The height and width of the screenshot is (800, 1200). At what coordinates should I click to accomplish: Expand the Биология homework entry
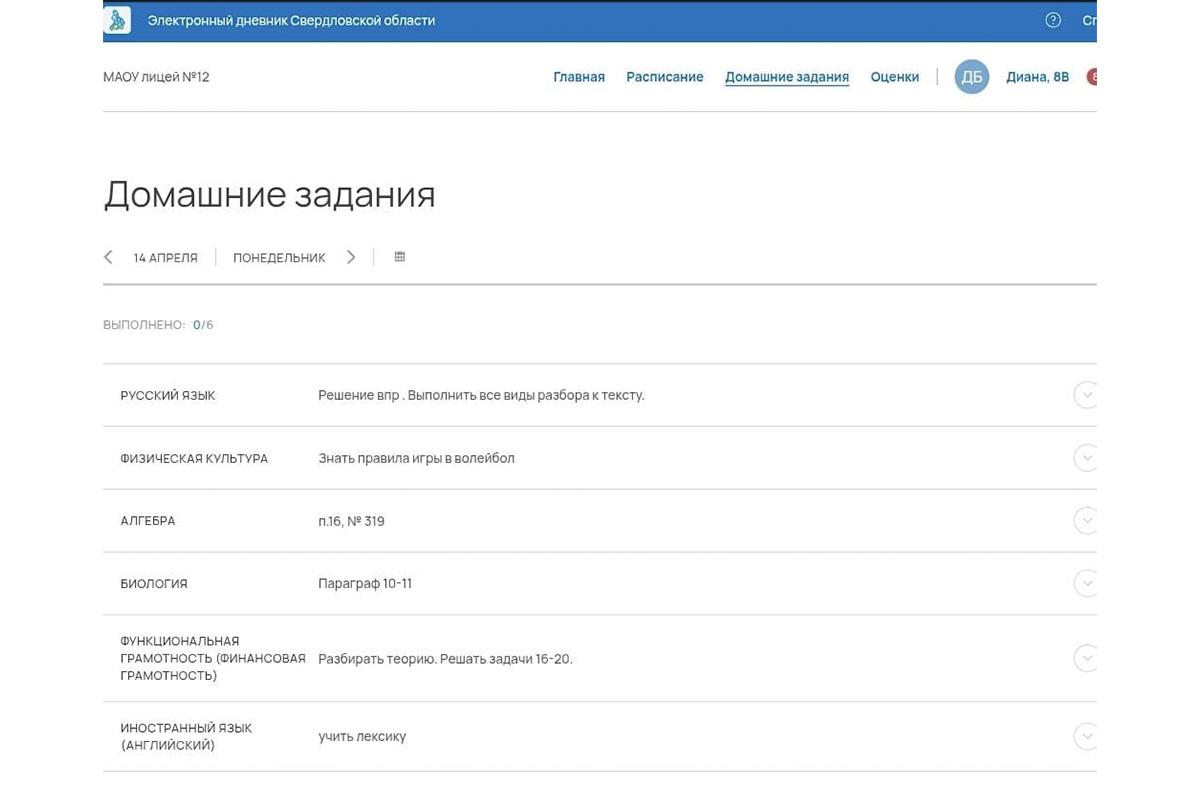[1086, 583]
